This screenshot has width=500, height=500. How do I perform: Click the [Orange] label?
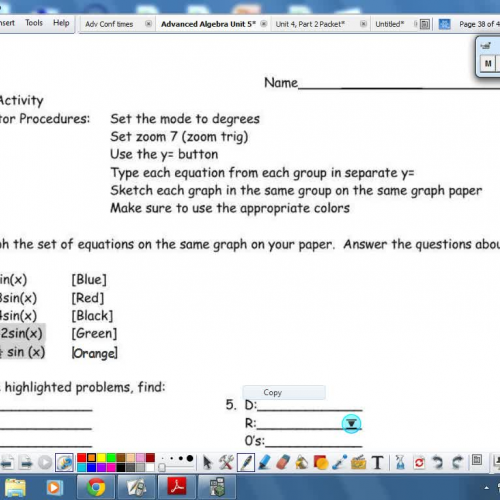[x=95, y=353]
